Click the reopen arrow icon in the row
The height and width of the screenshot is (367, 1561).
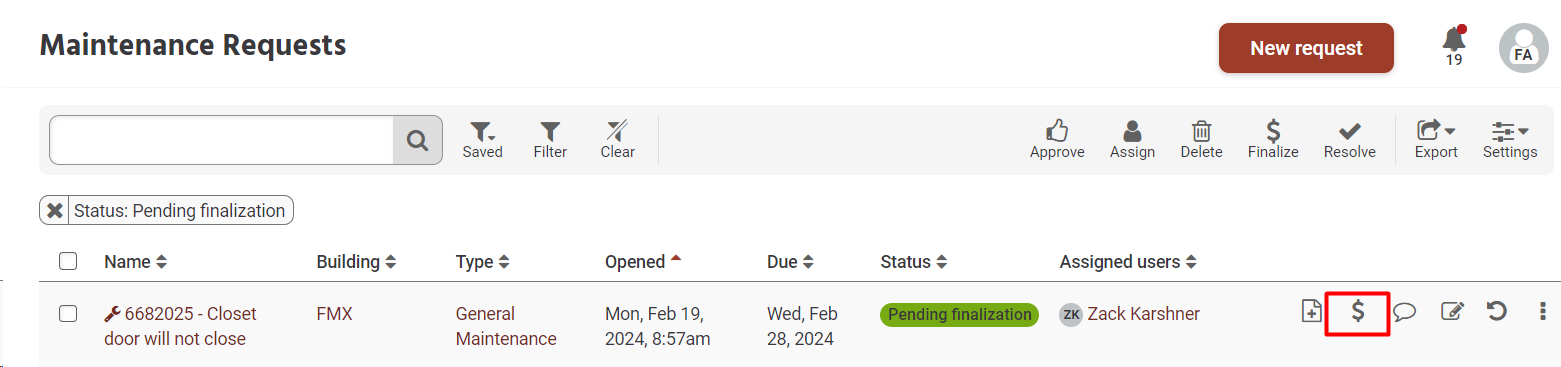pyautogui.click(x=1496, y=312)
